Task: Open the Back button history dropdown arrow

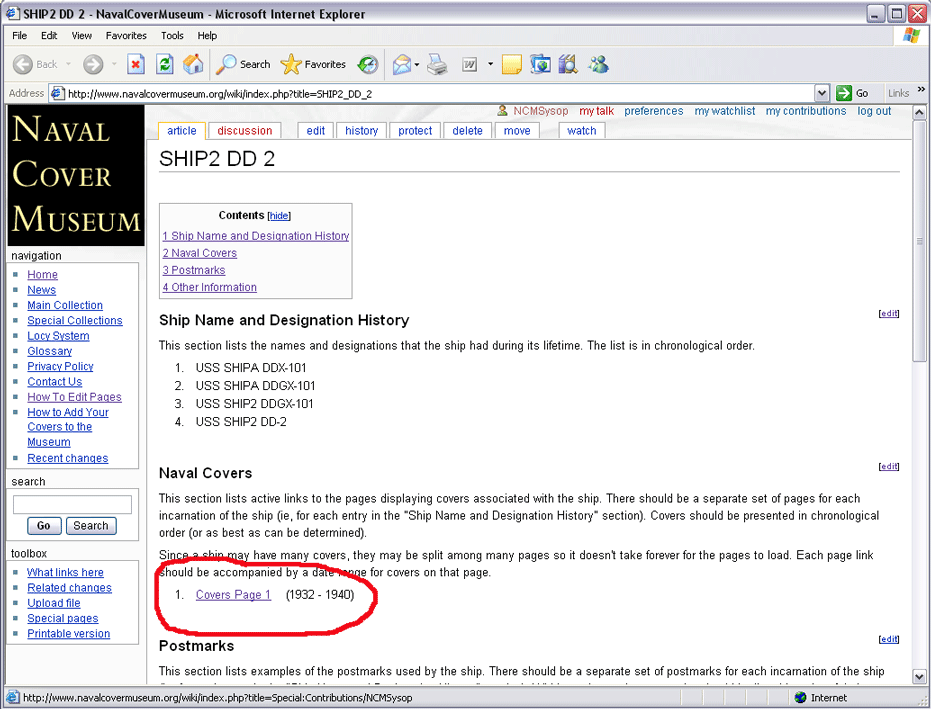Action: (x=68, y=65)
